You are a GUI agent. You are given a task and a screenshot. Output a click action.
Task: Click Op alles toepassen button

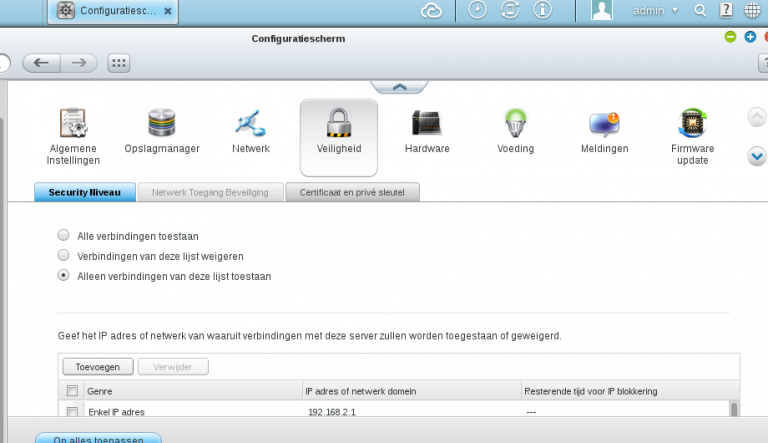pyautogui.click(x=98, y=438)
